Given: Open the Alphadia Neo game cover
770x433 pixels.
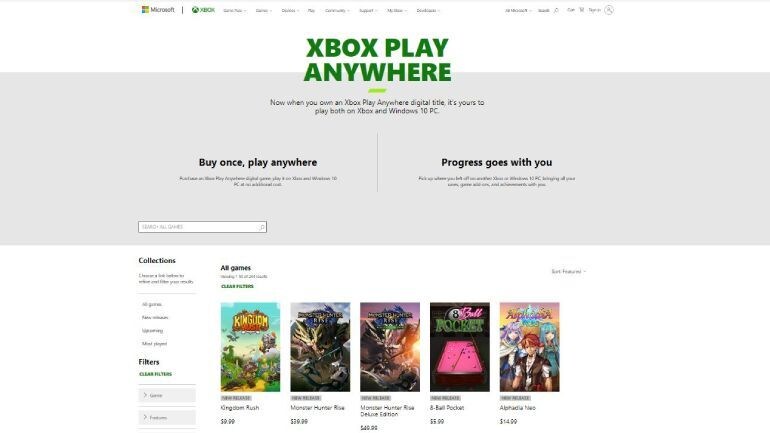Looking at the screenshot, I should coord(529,347).
